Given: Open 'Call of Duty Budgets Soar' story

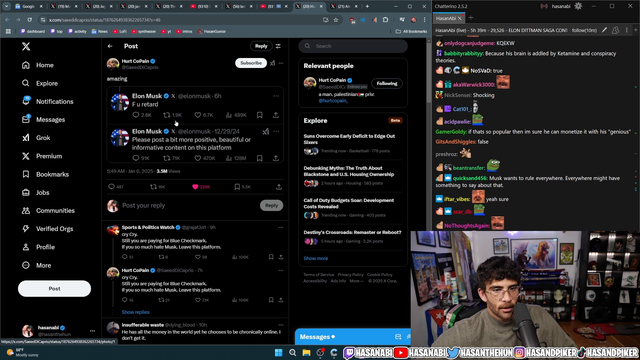Looking at the screenshot, I should coord(353,208).
